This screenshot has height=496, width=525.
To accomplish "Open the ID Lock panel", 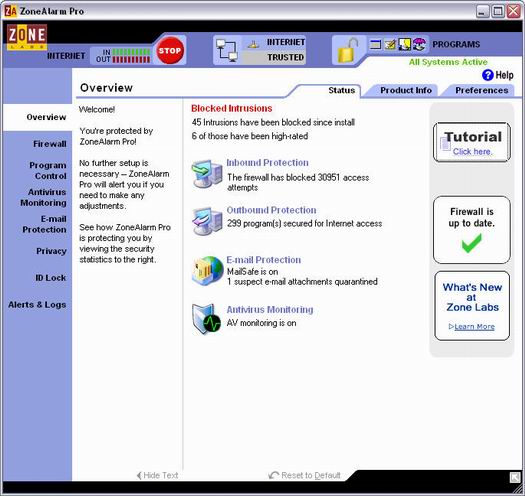I will click(x=51, y=278).
